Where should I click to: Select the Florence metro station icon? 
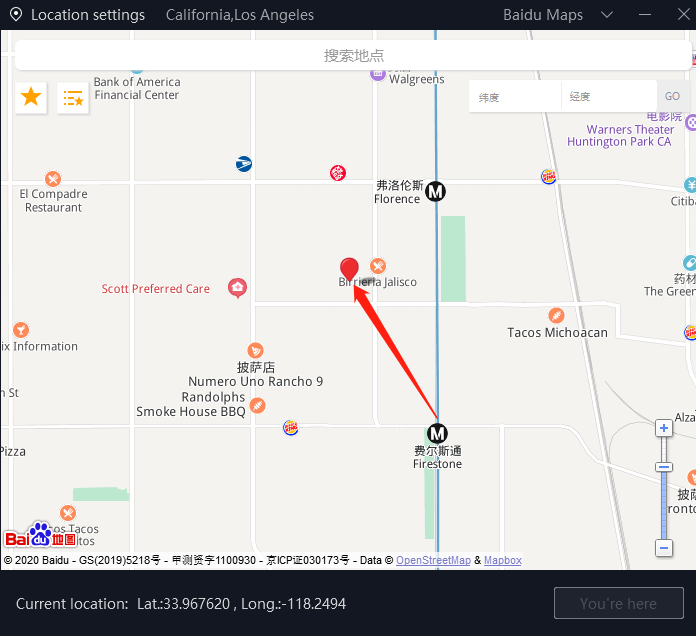click(435, 192)
